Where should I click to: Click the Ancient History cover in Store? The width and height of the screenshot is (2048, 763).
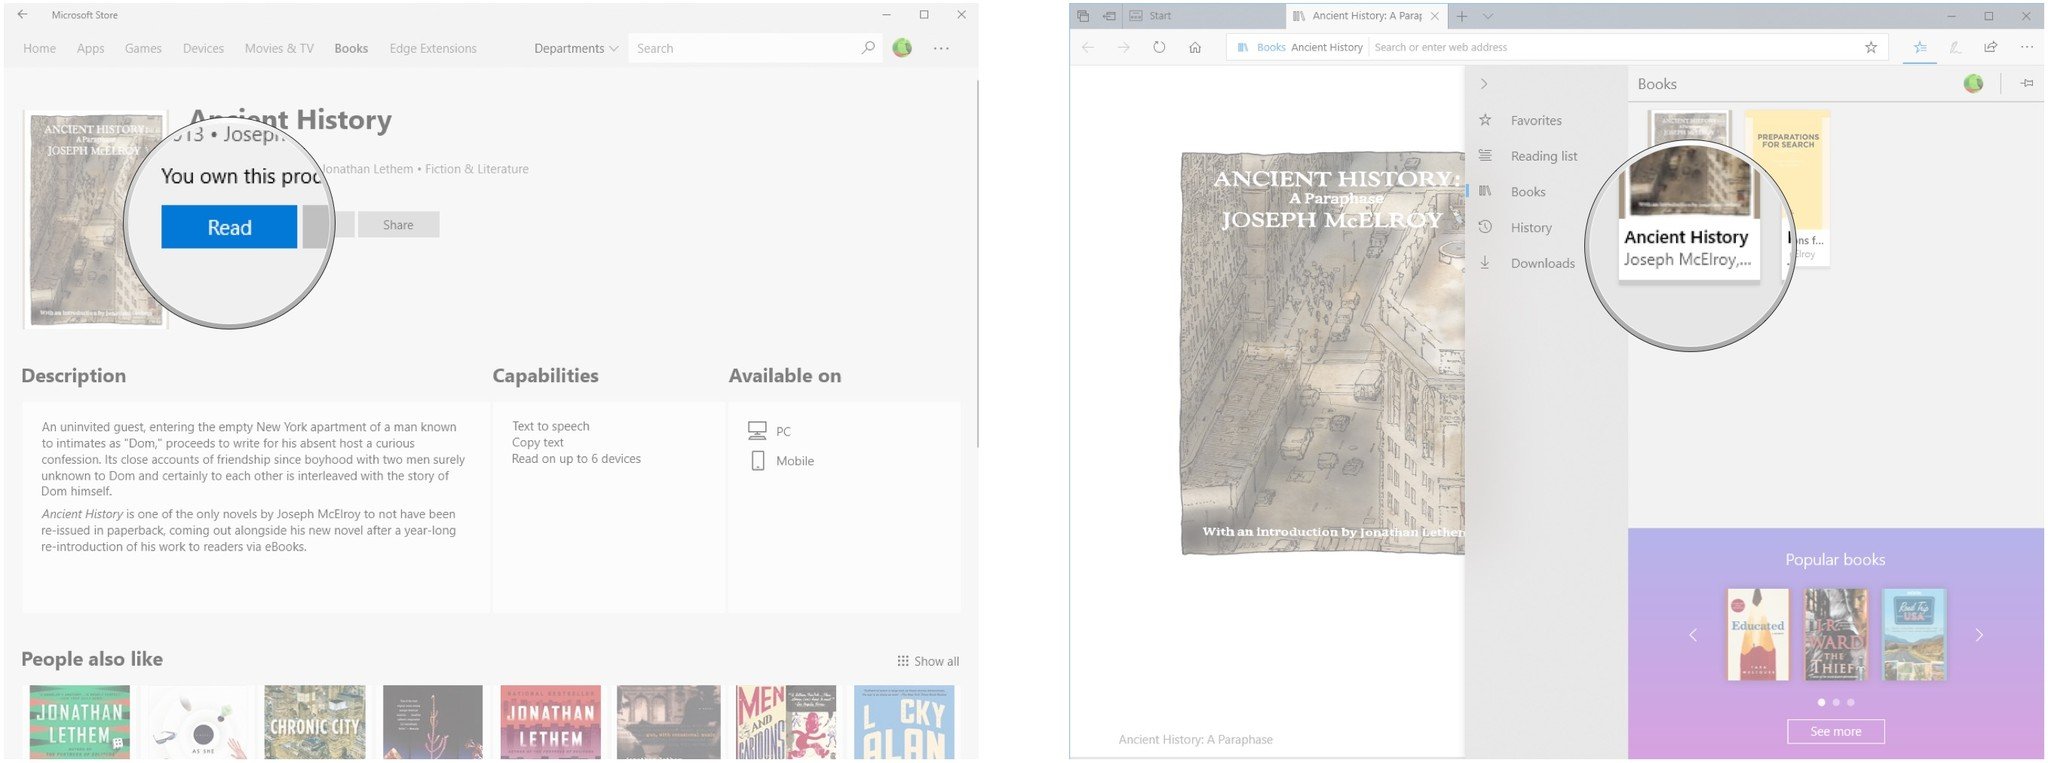[x=96, y=219]
